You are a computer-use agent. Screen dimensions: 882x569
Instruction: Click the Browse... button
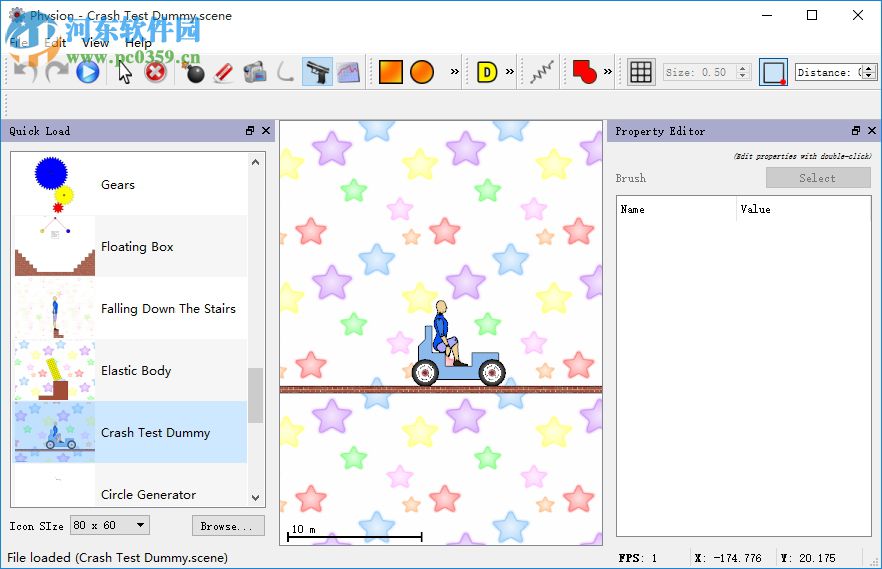pos(228,526)
